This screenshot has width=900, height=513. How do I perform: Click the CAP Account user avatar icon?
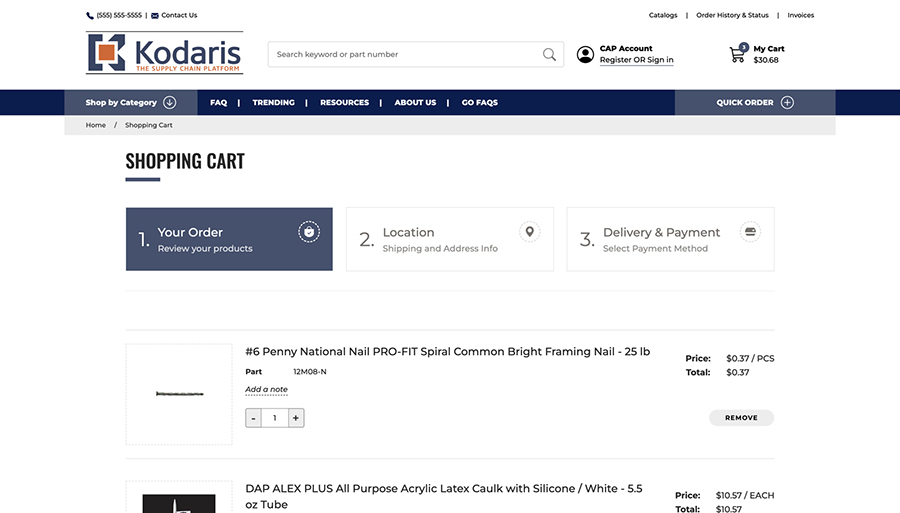pyautogui.click(x=585, y=55)
